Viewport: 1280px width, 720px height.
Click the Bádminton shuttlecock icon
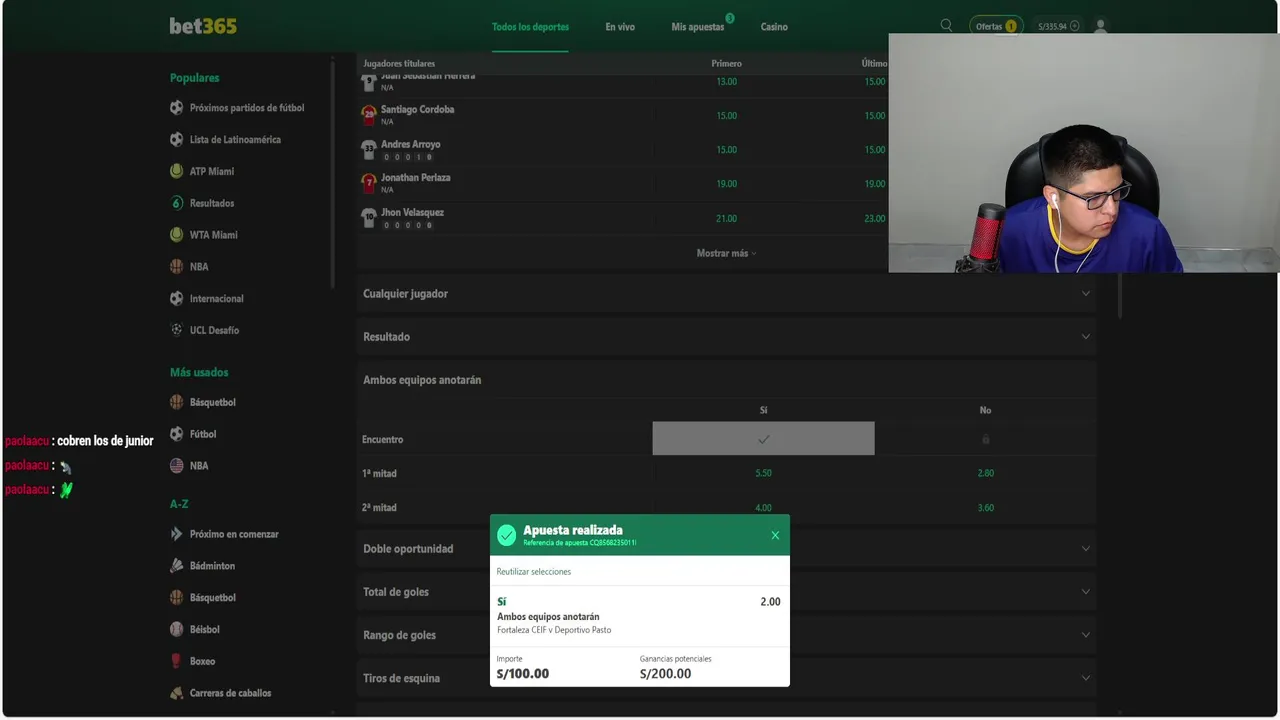click(177, 566)
